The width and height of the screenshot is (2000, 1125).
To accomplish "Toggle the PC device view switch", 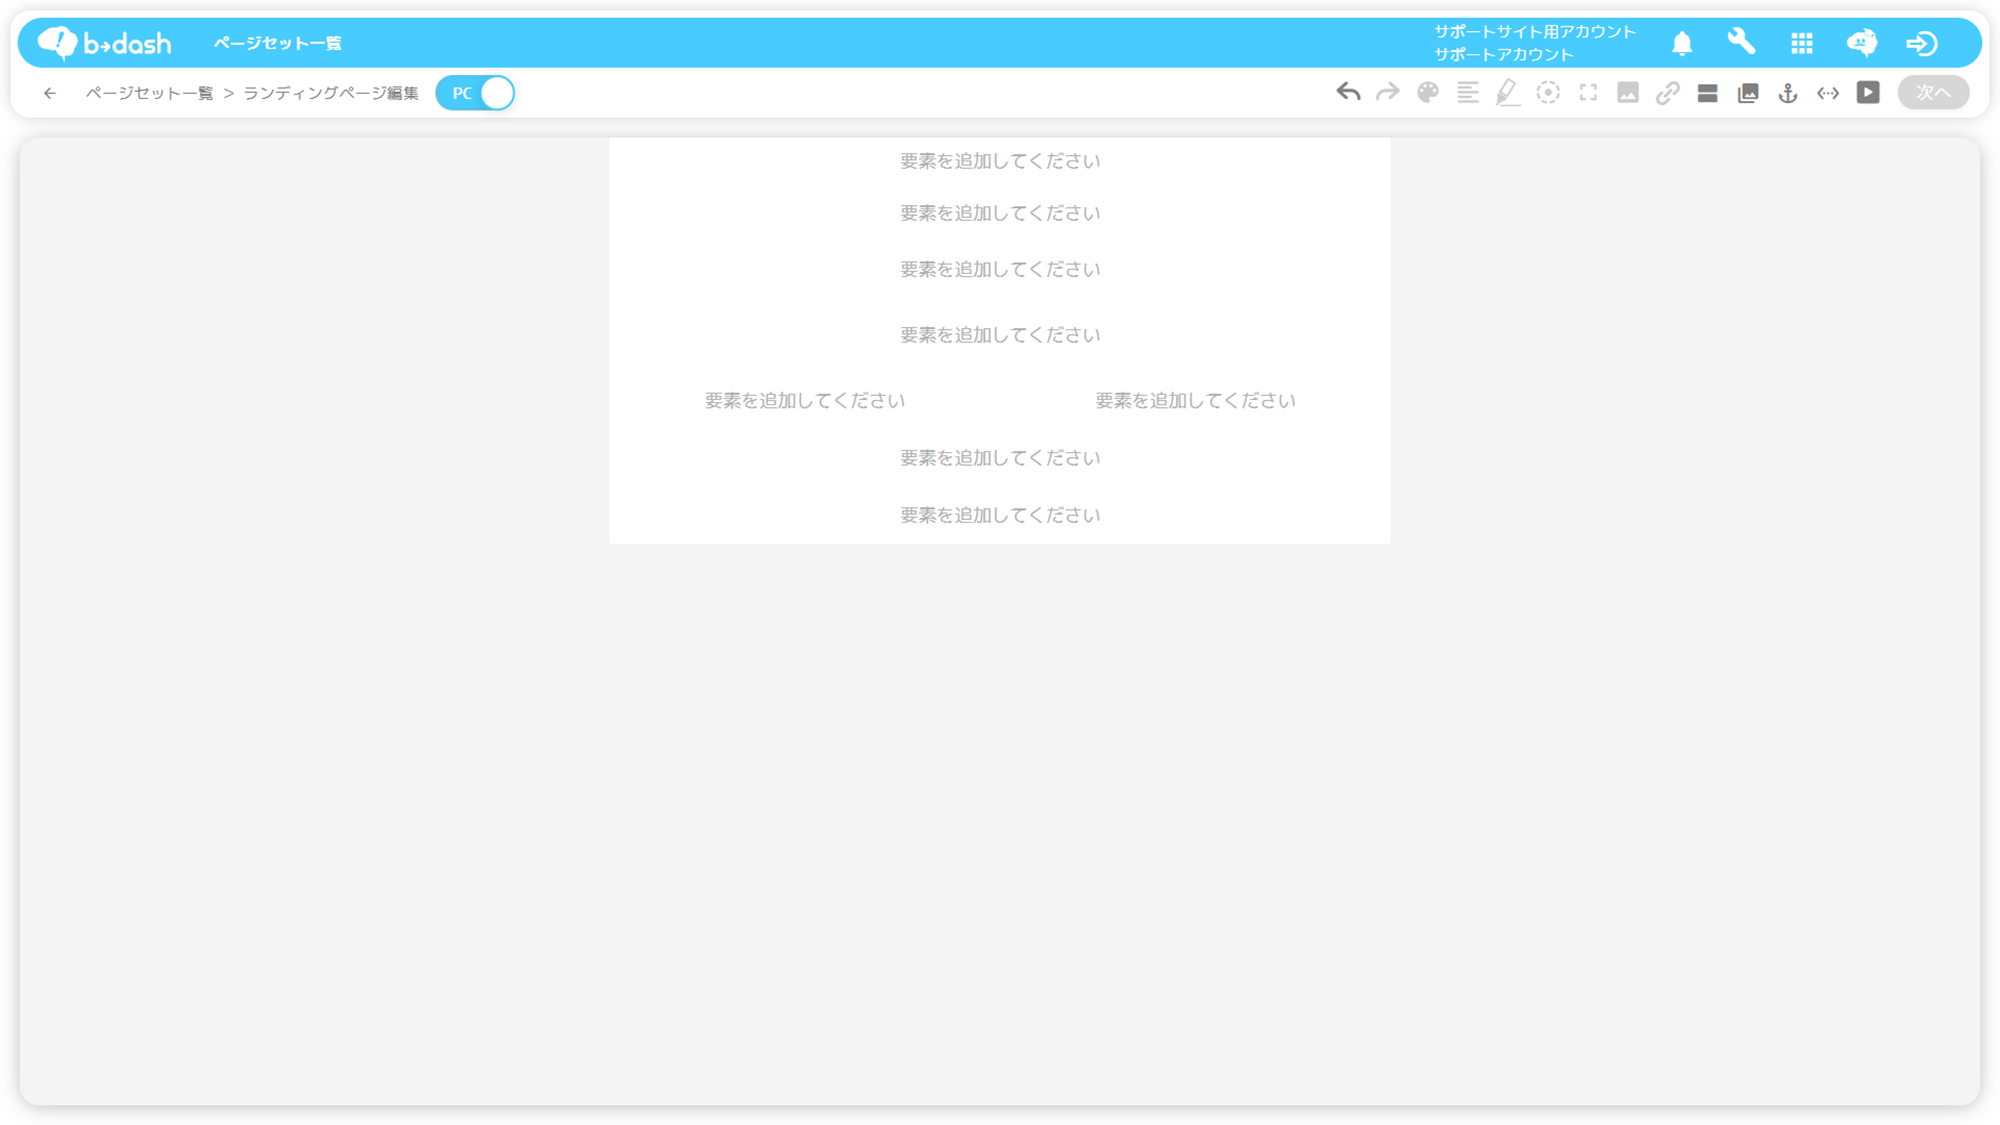I will point(476,93).
